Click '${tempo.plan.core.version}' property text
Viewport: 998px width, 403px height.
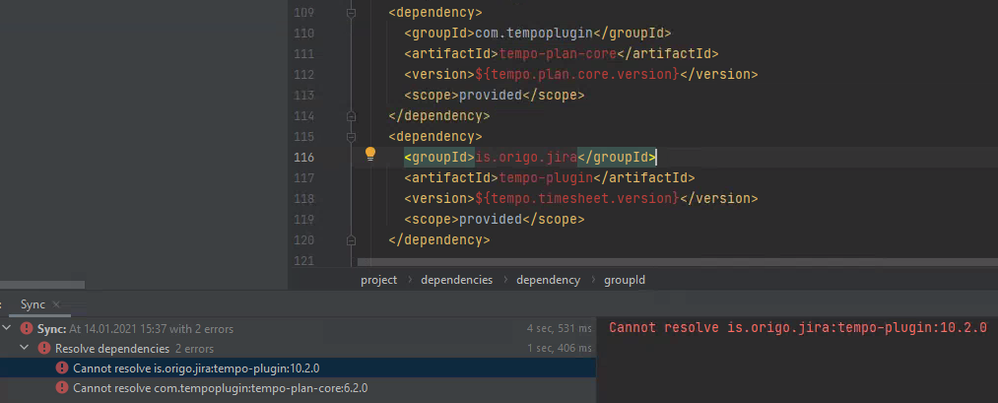577,74
